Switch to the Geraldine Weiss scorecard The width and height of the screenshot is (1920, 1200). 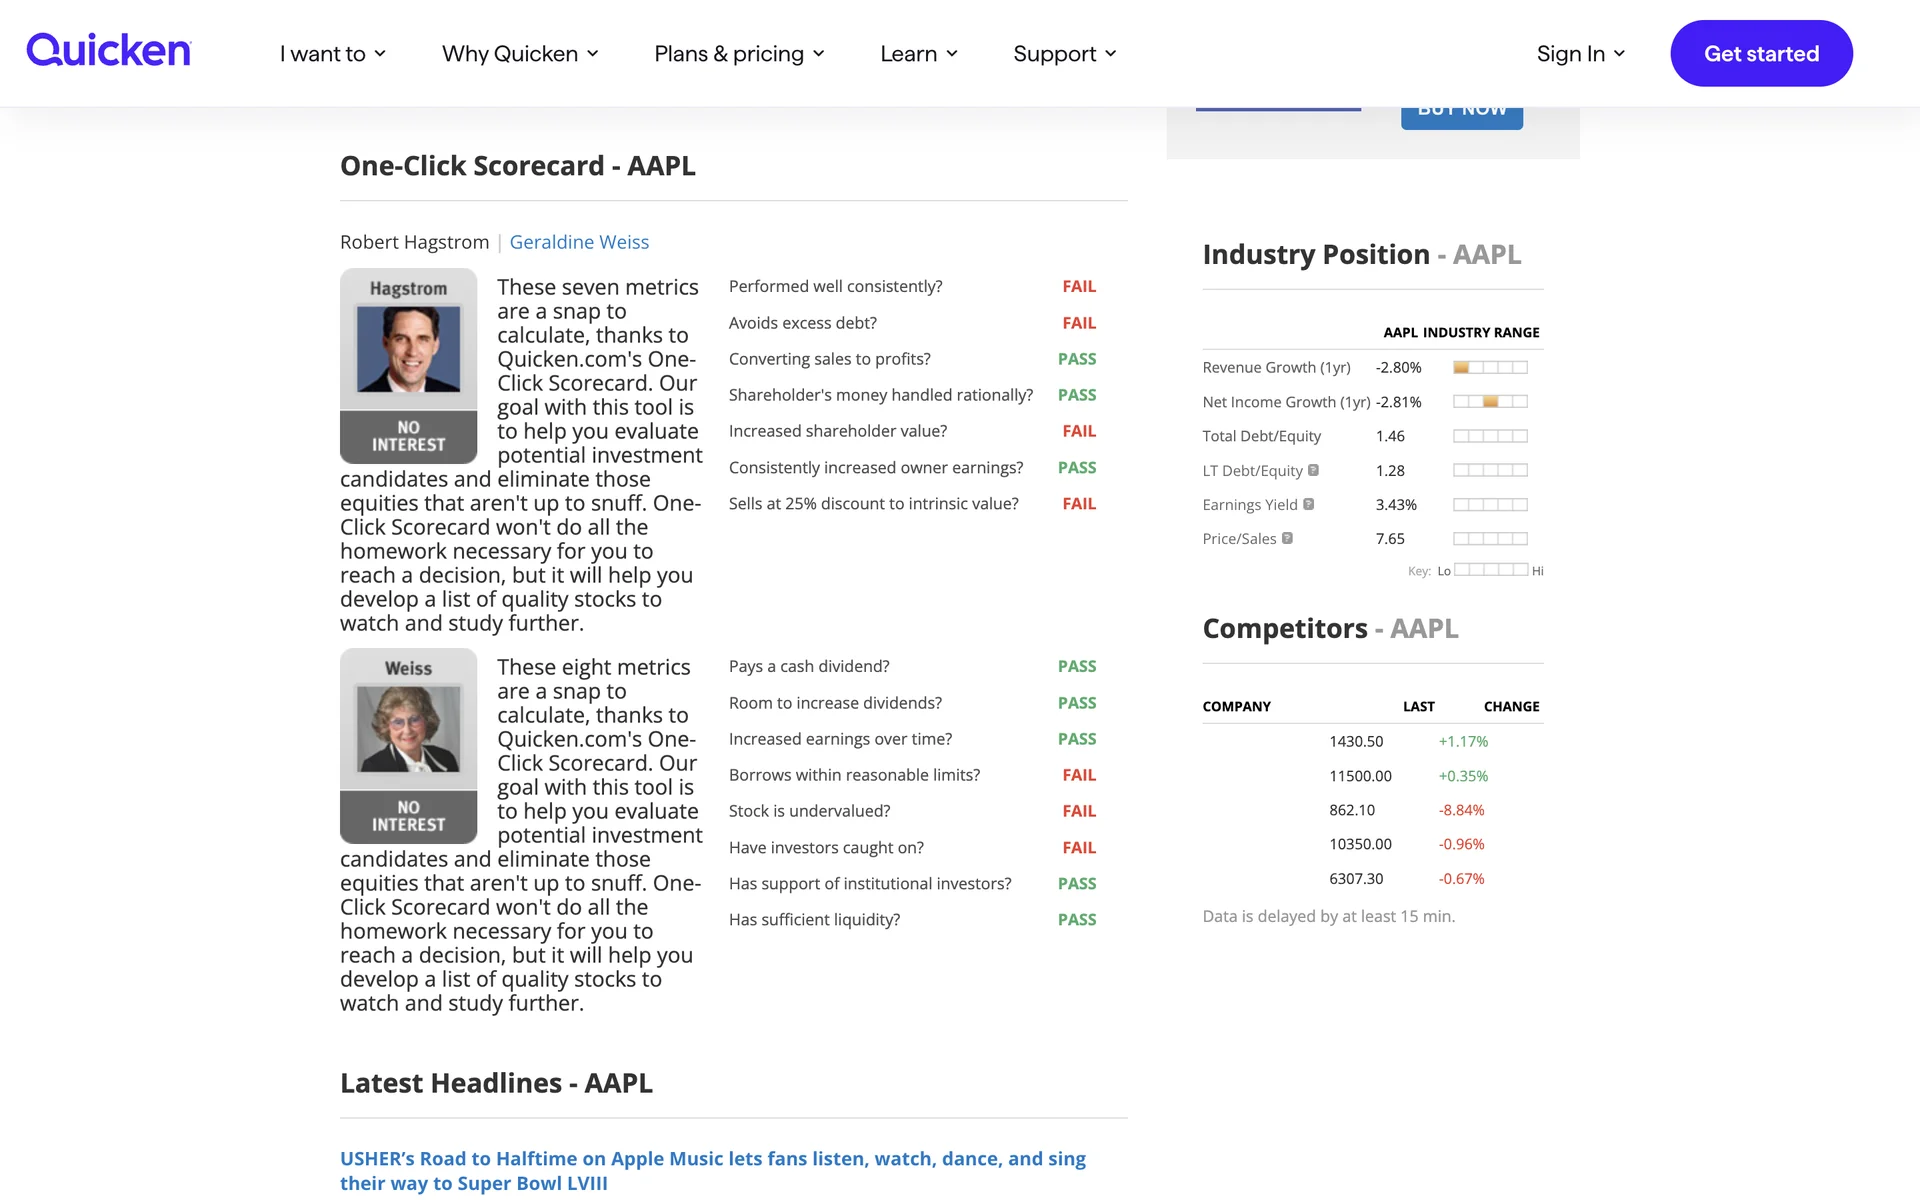tap(579, 242)
